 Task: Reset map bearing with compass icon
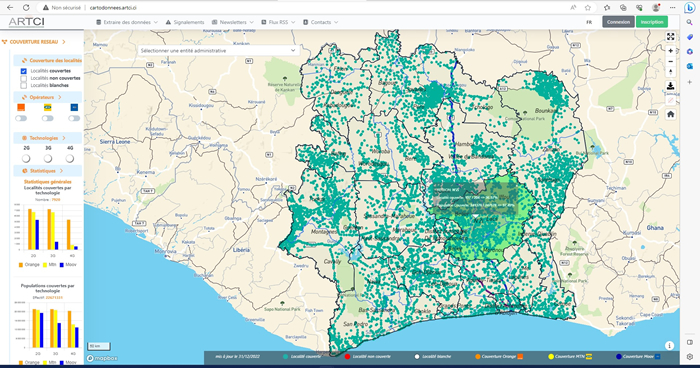point(671,72)
